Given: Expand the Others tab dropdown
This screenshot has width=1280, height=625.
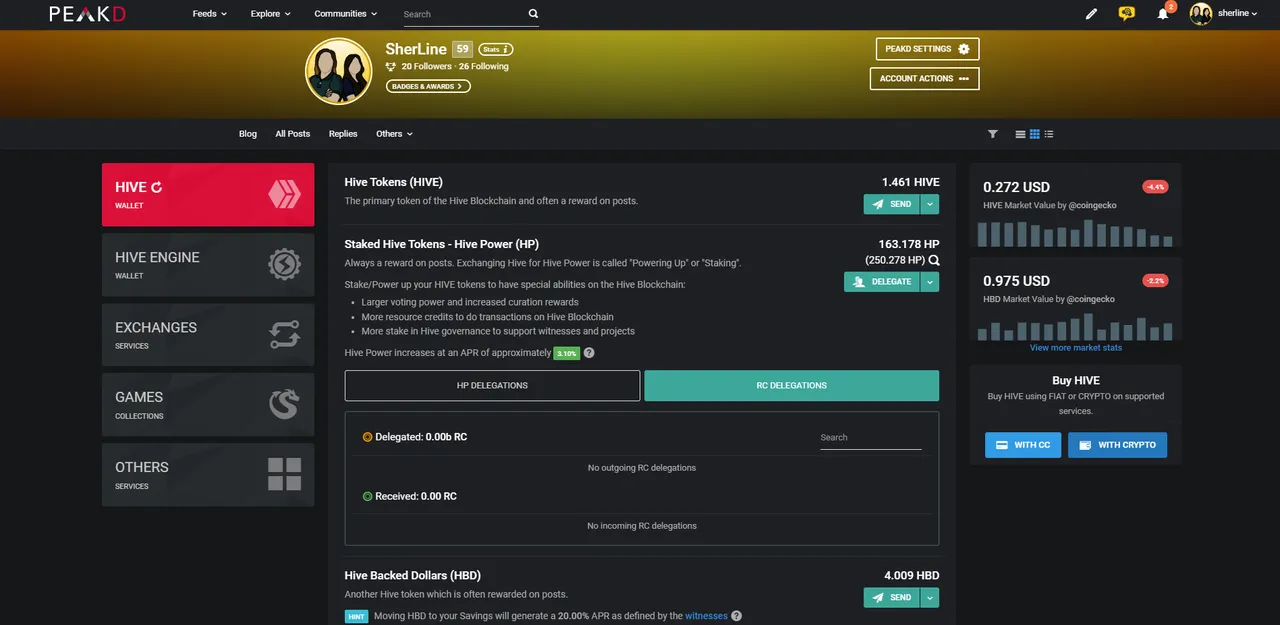Looking at the screenshot, I should pos(394,133).
